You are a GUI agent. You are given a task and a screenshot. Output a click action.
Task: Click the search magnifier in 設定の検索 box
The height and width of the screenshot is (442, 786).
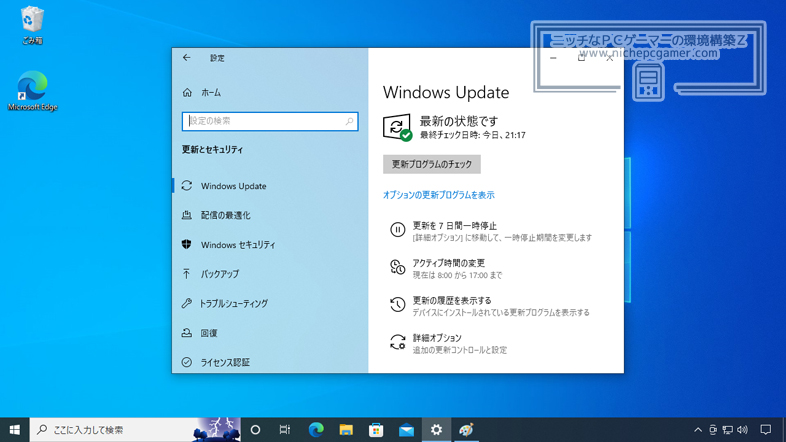pos(349,121)
